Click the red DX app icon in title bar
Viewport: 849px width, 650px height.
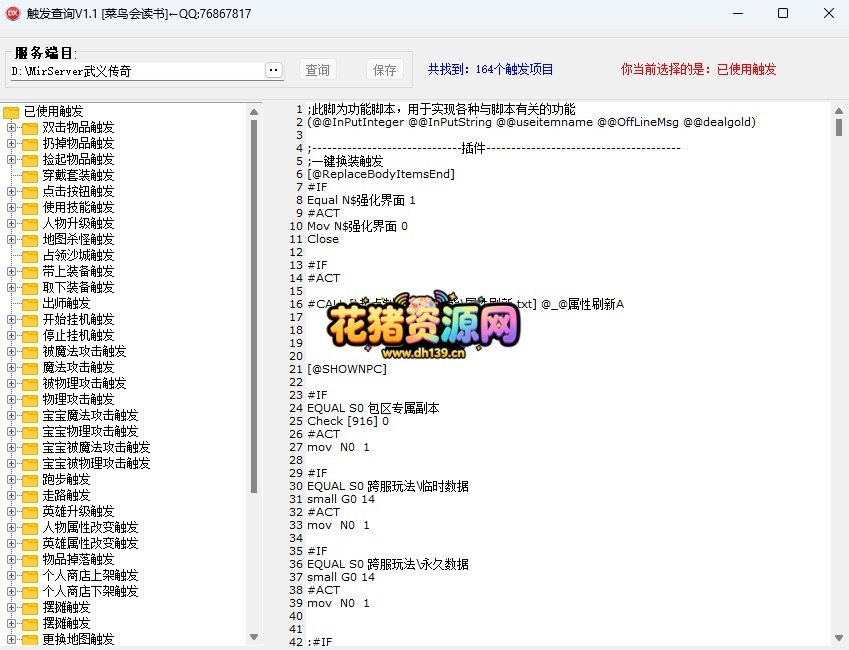point(12,13)
